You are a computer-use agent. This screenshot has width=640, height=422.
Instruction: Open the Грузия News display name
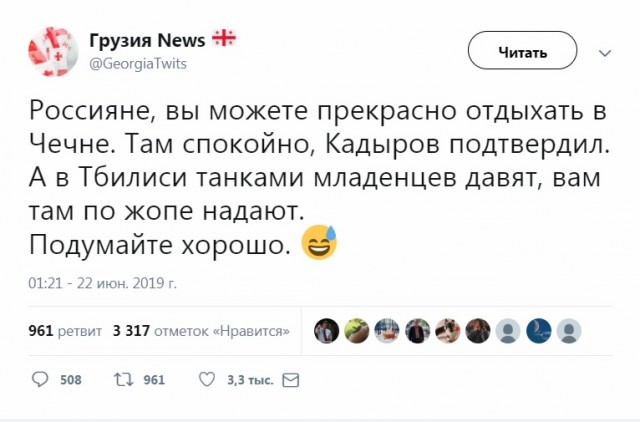pos(147,40)
